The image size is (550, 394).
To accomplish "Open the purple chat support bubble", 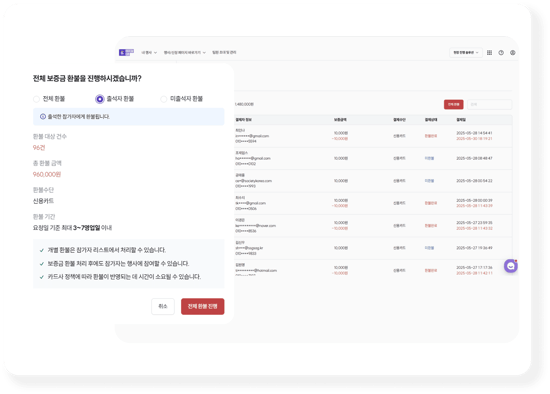I will tap(511, 266).
